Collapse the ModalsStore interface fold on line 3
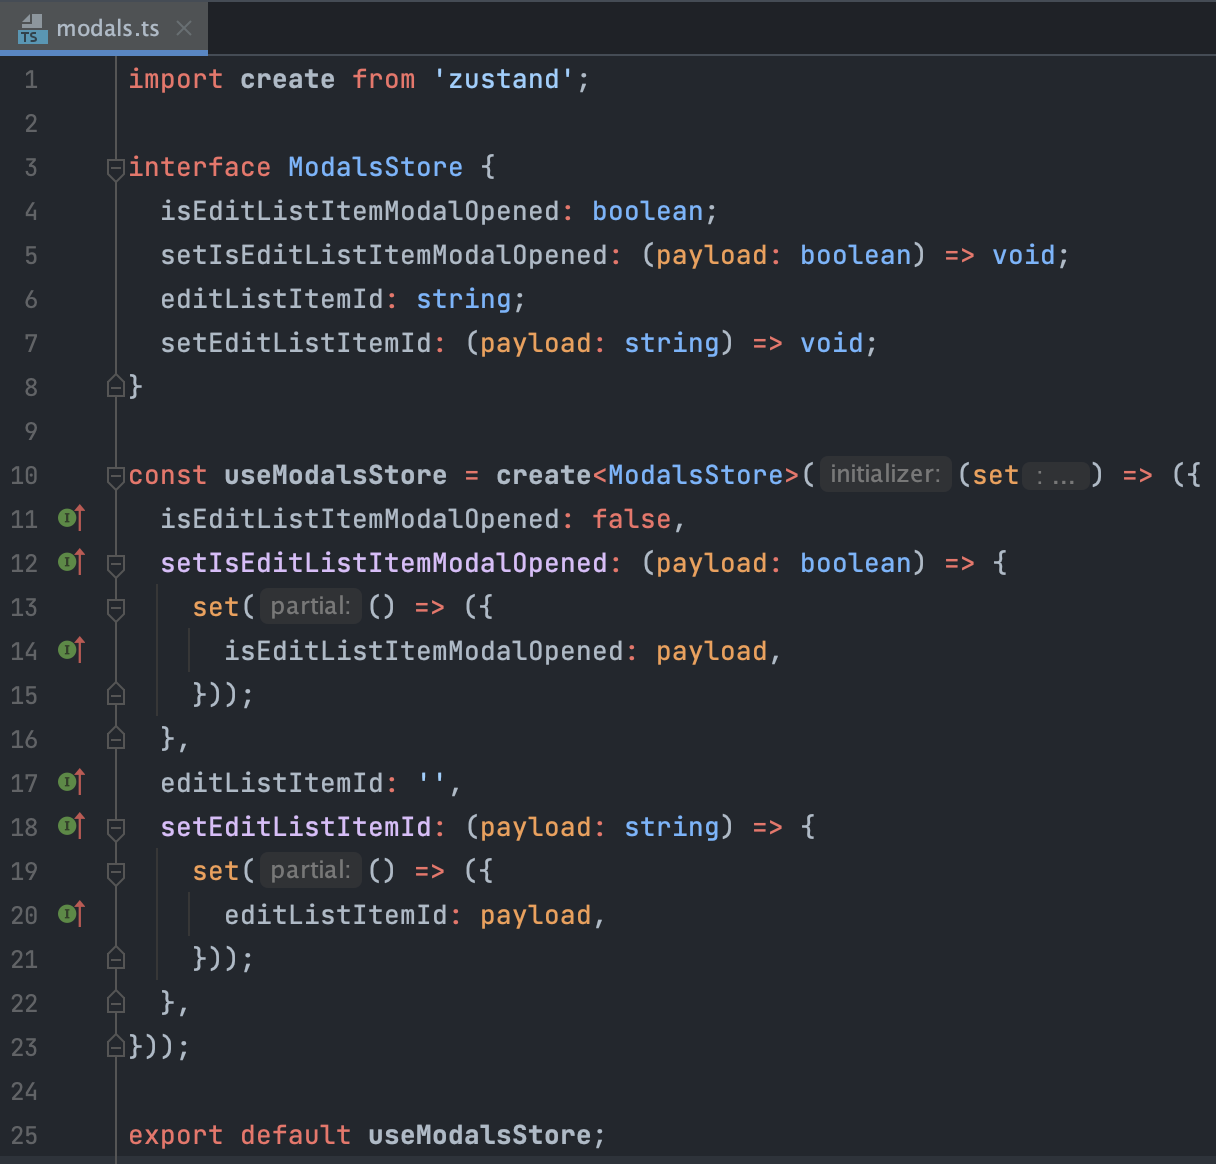The height and width of the screenshot is (1164, 1216). 116,168
